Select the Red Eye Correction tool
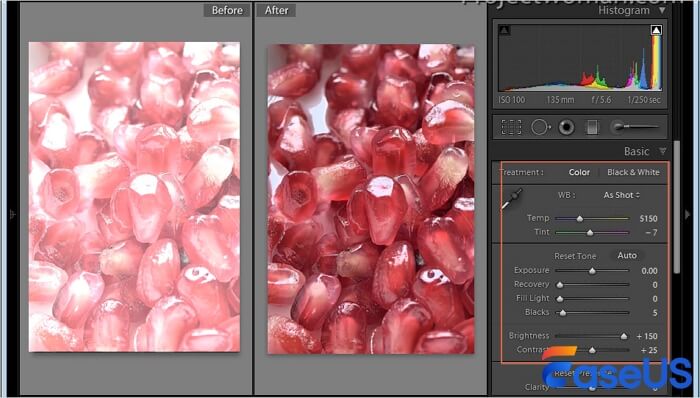700x398 pixels. (566, 127)
